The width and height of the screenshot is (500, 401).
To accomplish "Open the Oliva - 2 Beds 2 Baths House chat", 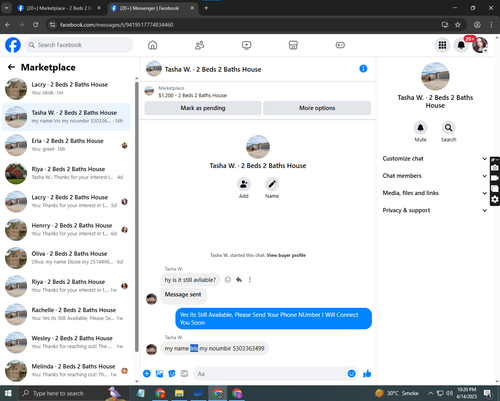I will (67, 258).
